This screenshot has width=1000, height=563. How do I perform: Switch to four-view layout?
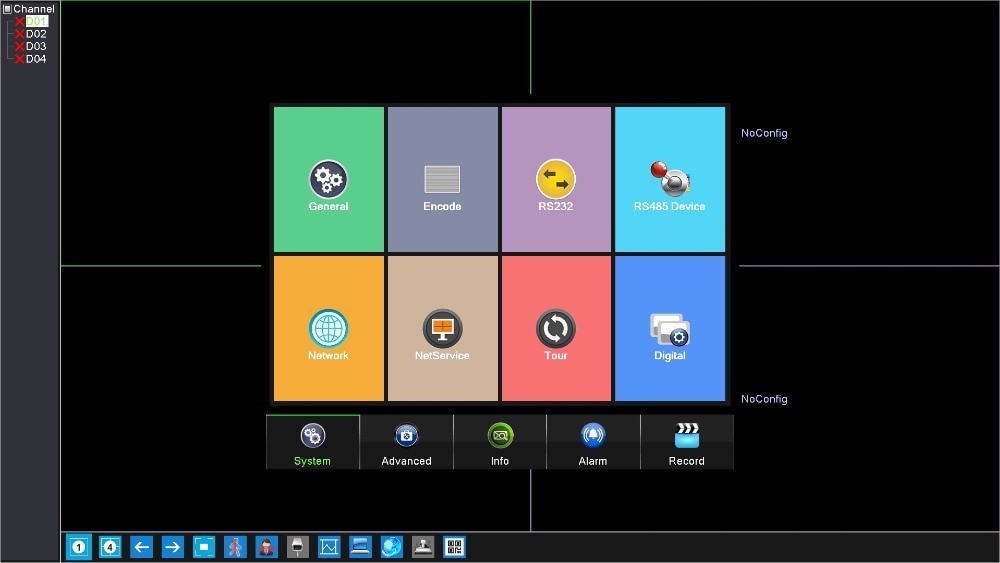[110, 547]
